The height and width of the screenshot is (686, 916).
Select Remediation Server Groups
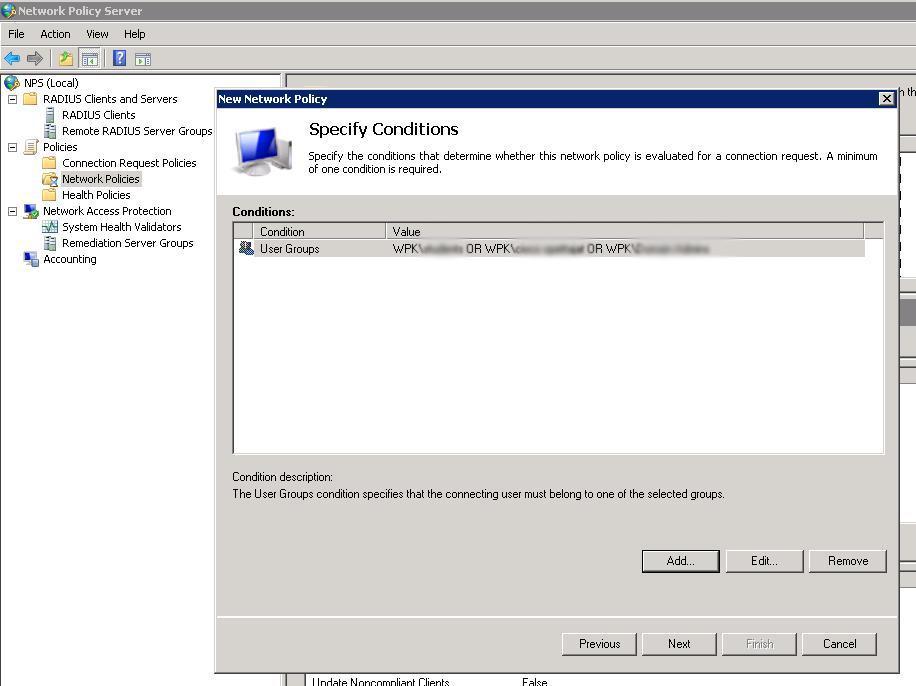click(x=127, y=242)
